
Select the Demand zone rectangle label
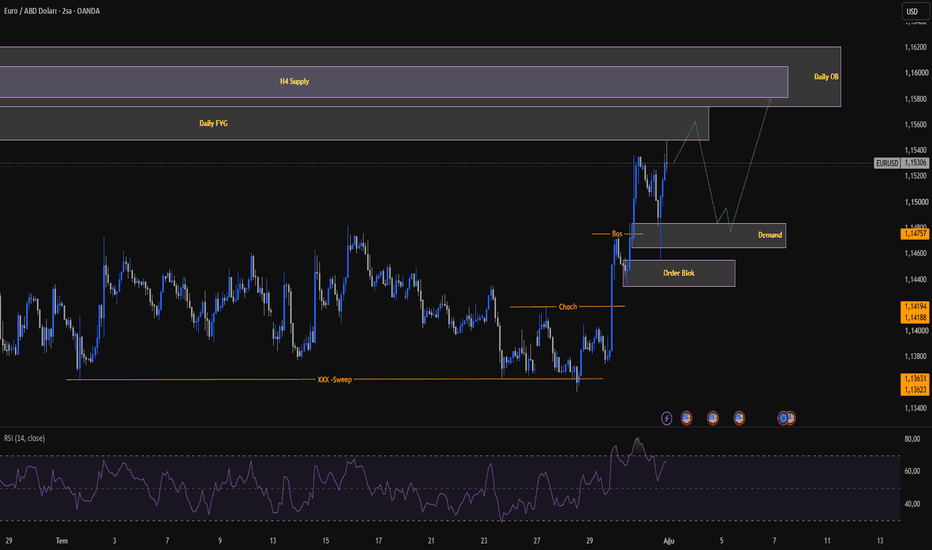pyautogui.click(x=770, y=235)
